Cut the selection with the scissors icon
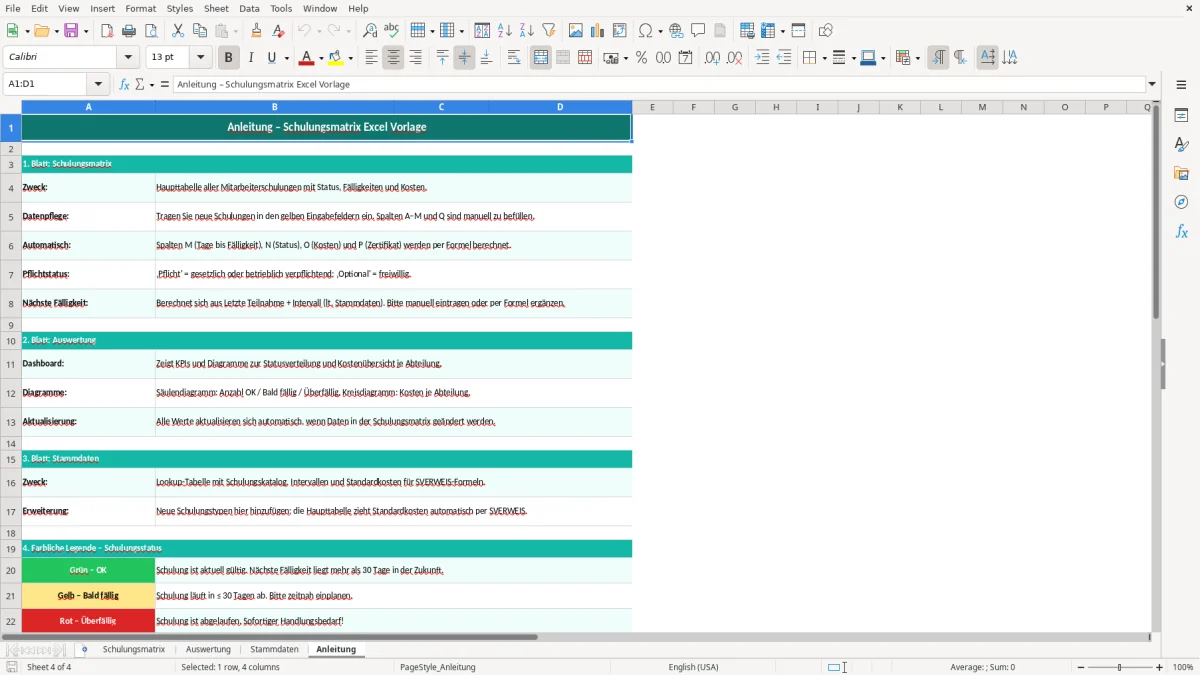 (x=178, y=31)
